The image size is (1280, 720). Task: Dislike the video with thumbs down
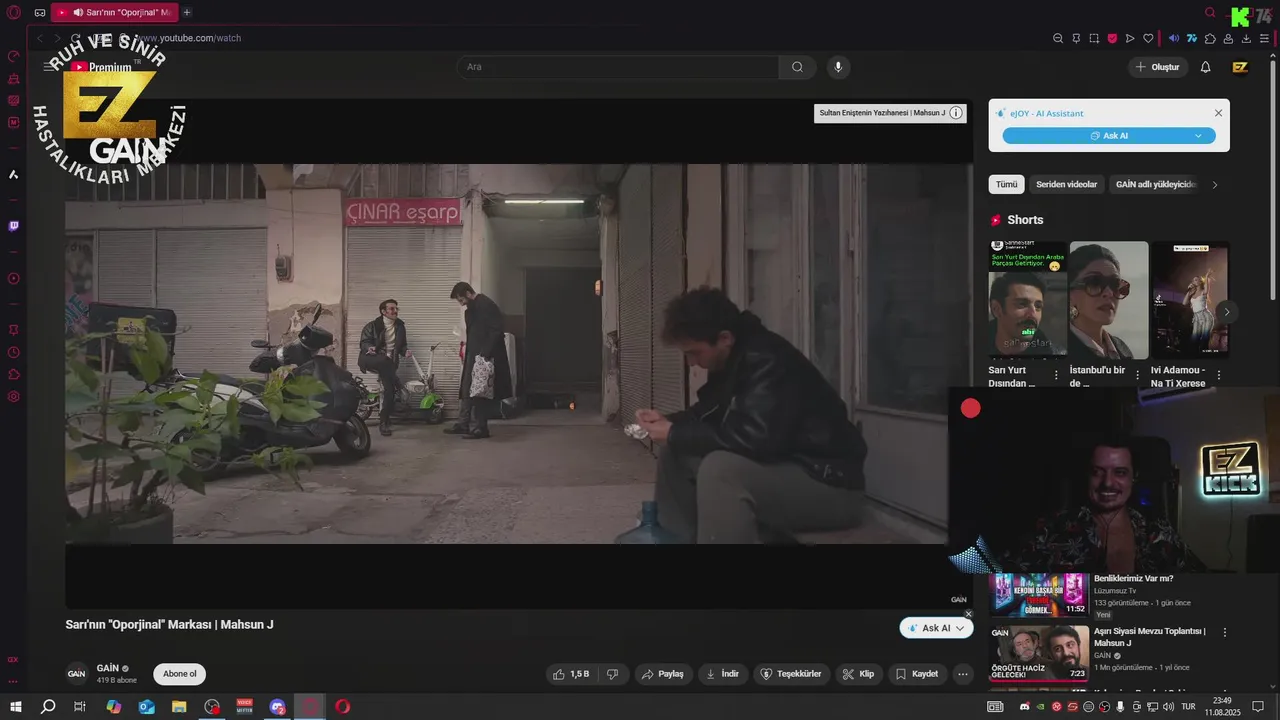pos(612,674)
